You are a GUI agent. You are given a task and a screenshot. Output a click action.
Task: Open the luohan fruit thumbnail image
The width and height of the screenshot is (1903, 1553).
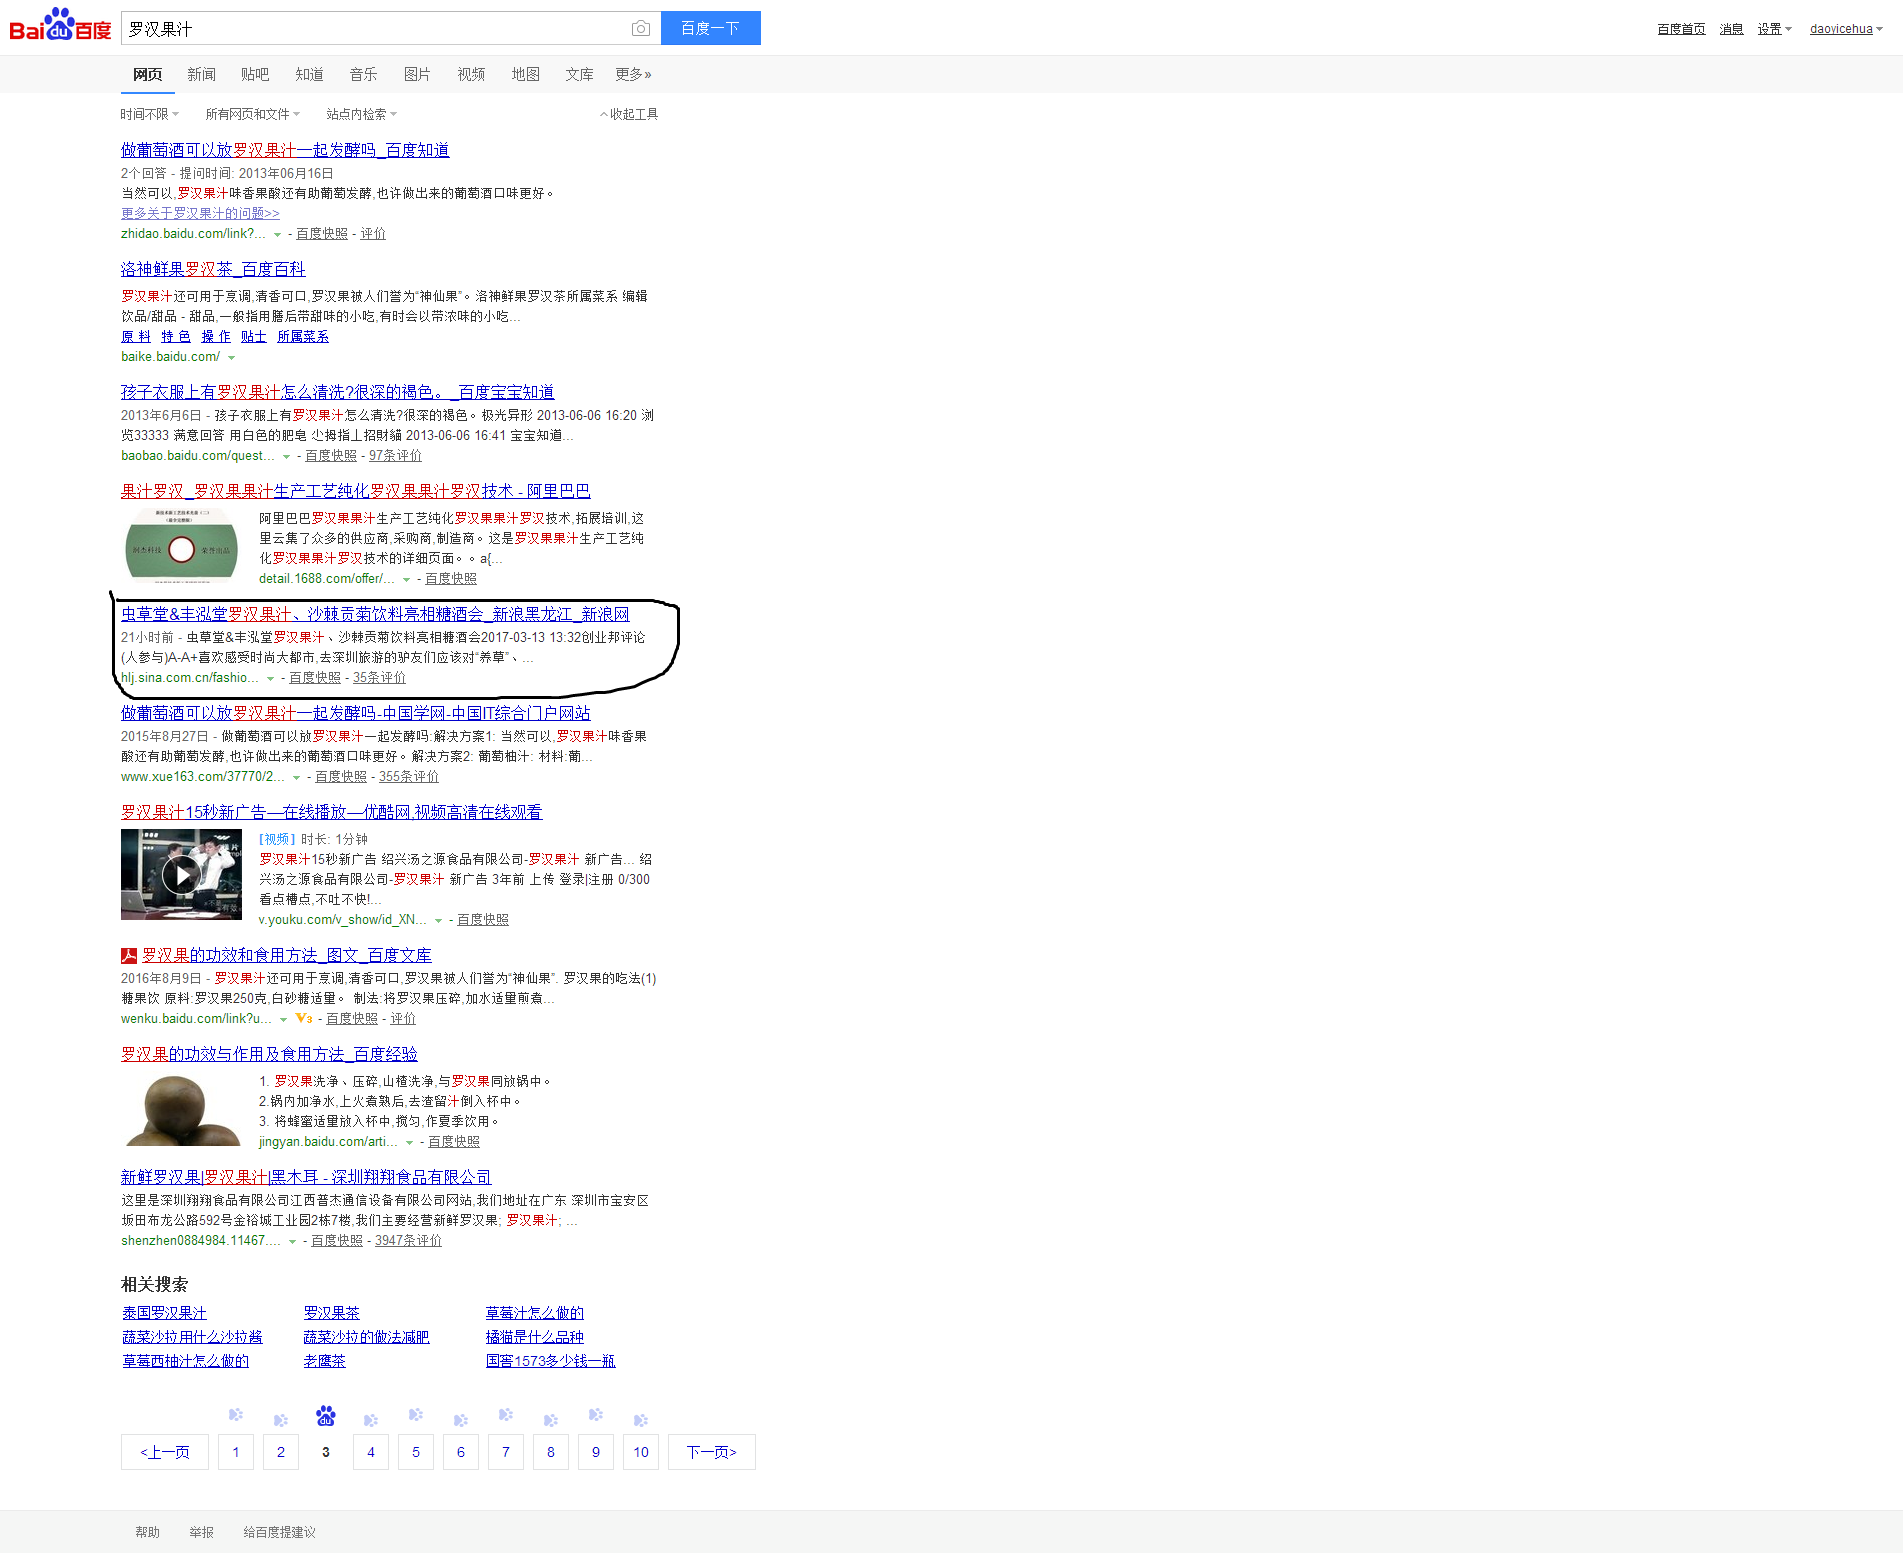181,1109
